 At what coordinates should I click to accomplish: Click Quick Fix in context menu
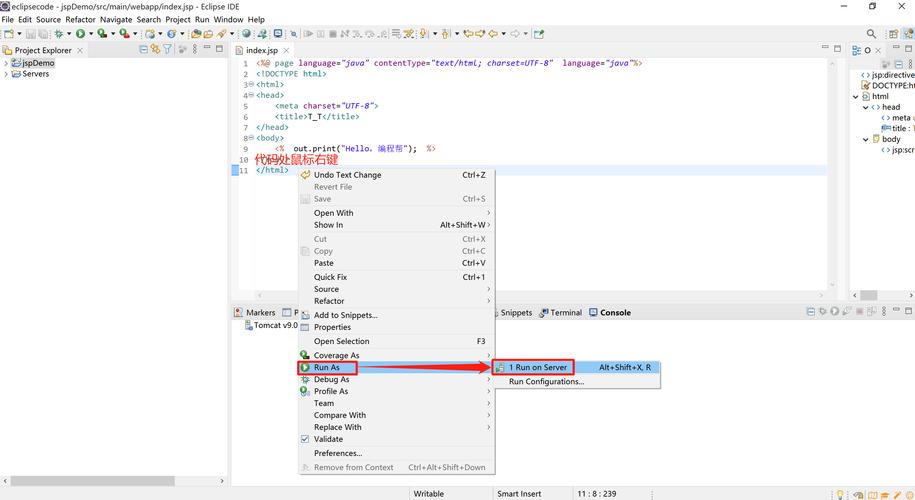(x=396, y=277)
